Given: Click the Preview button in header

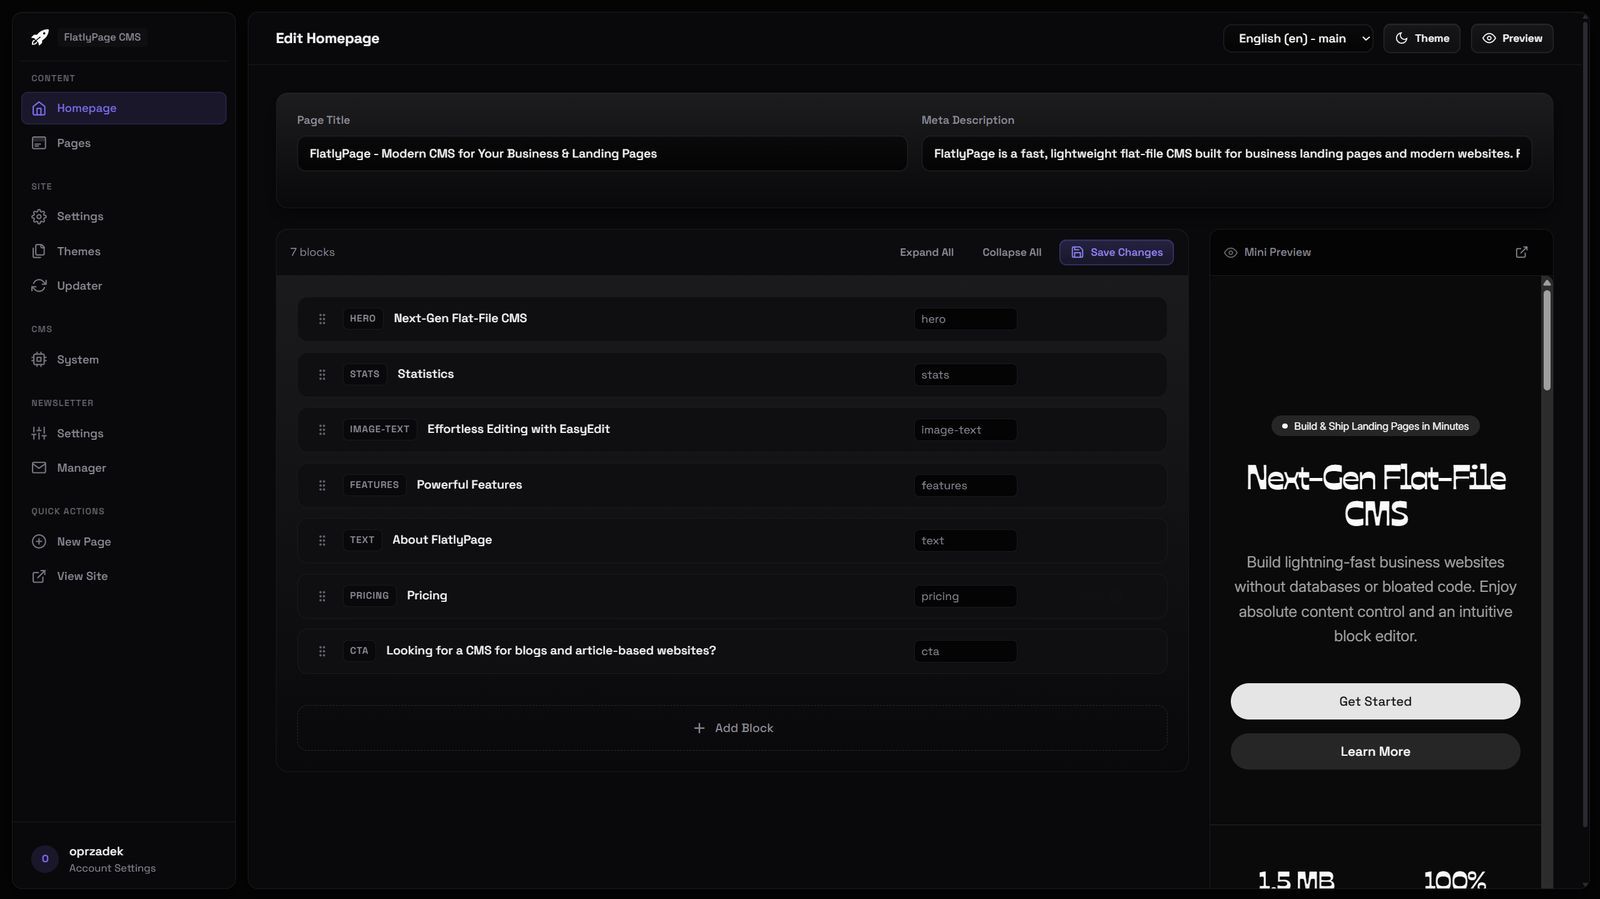Looking at the screenshot, I should pos(1511,38).
